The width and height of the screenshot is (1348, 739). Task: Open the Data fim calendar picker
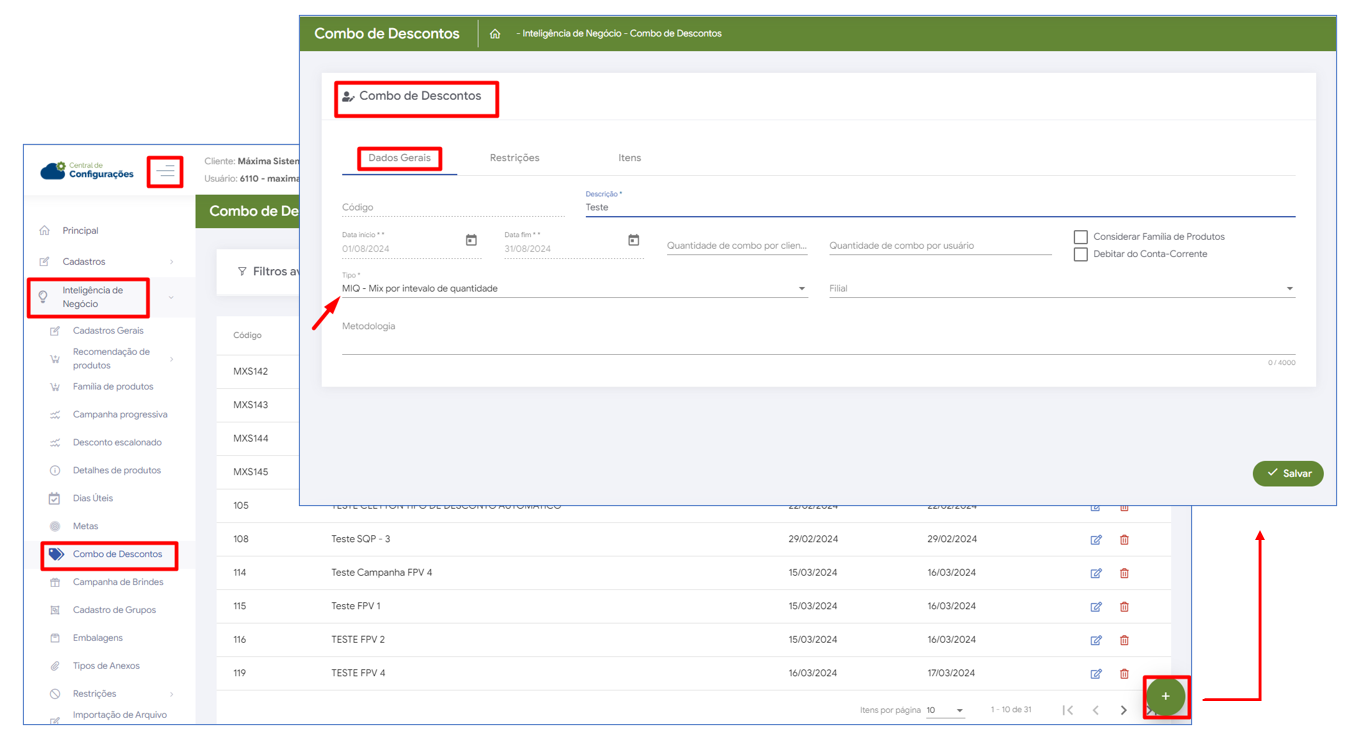[x=633, y=241]
